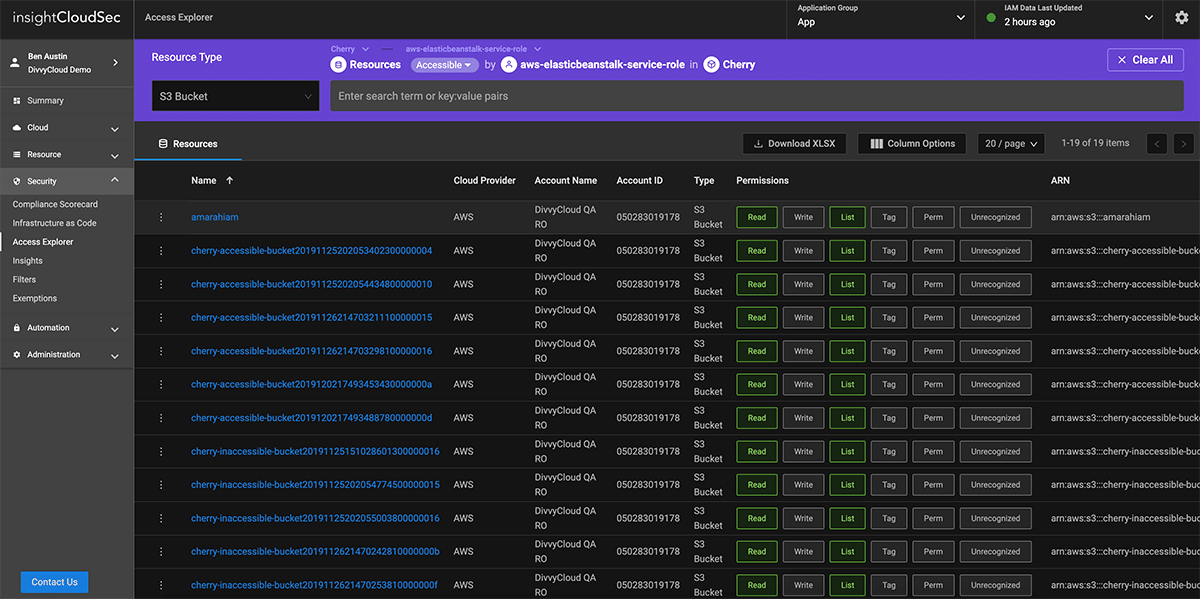The image size is (1200, 599).
Task: Open Exemptions page
Action: pos(35,298)
